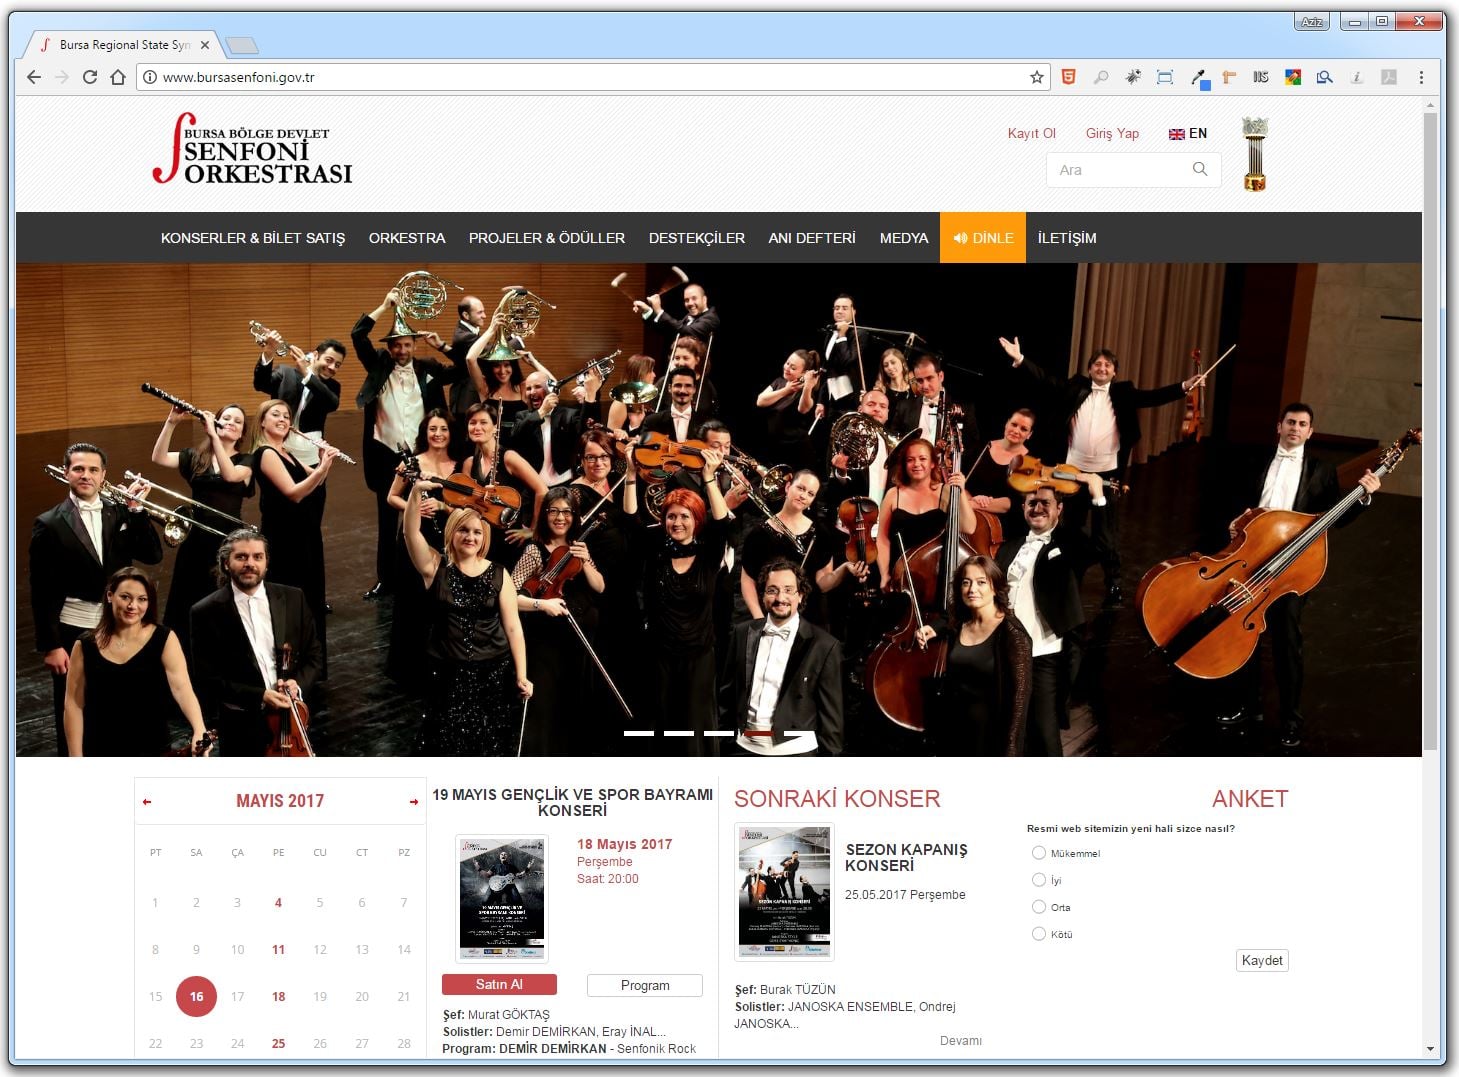Click the Bursa Senfoni Orkestrası logo
Screen dimensions: 1459x1077
[253, 150]
